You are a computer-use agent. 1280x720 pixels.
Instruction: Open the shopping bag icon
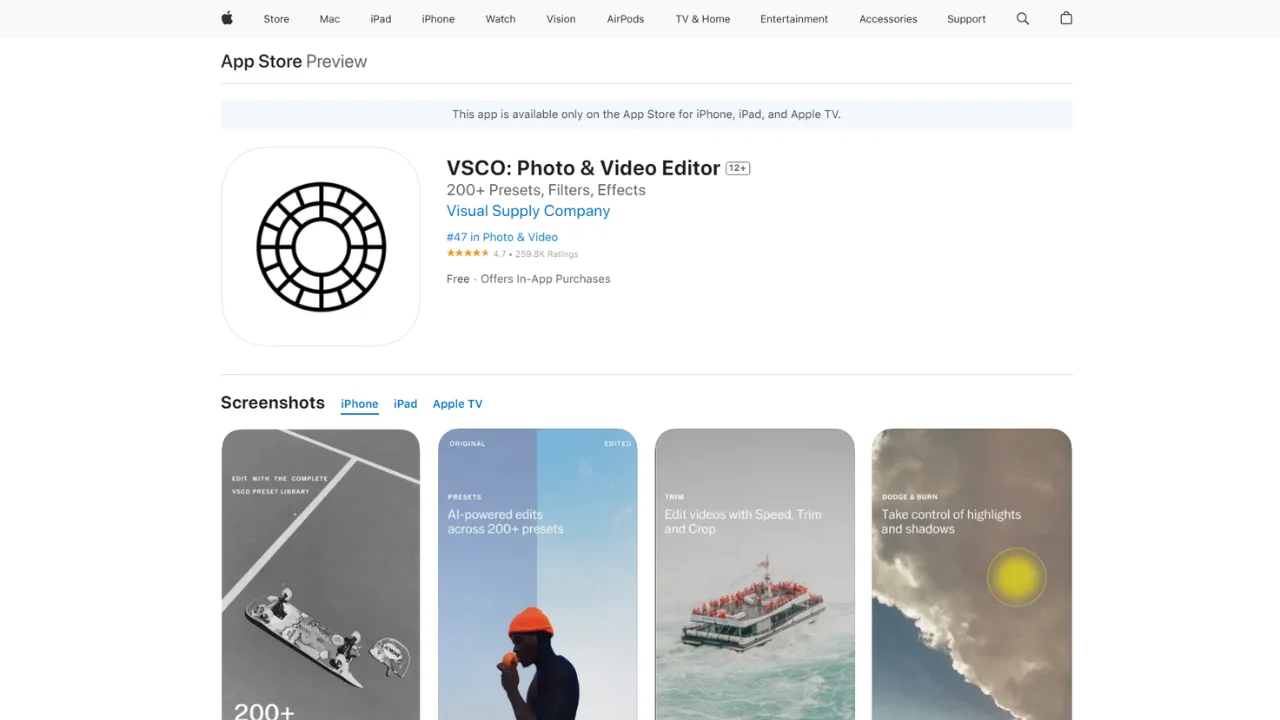(1066, 18)
